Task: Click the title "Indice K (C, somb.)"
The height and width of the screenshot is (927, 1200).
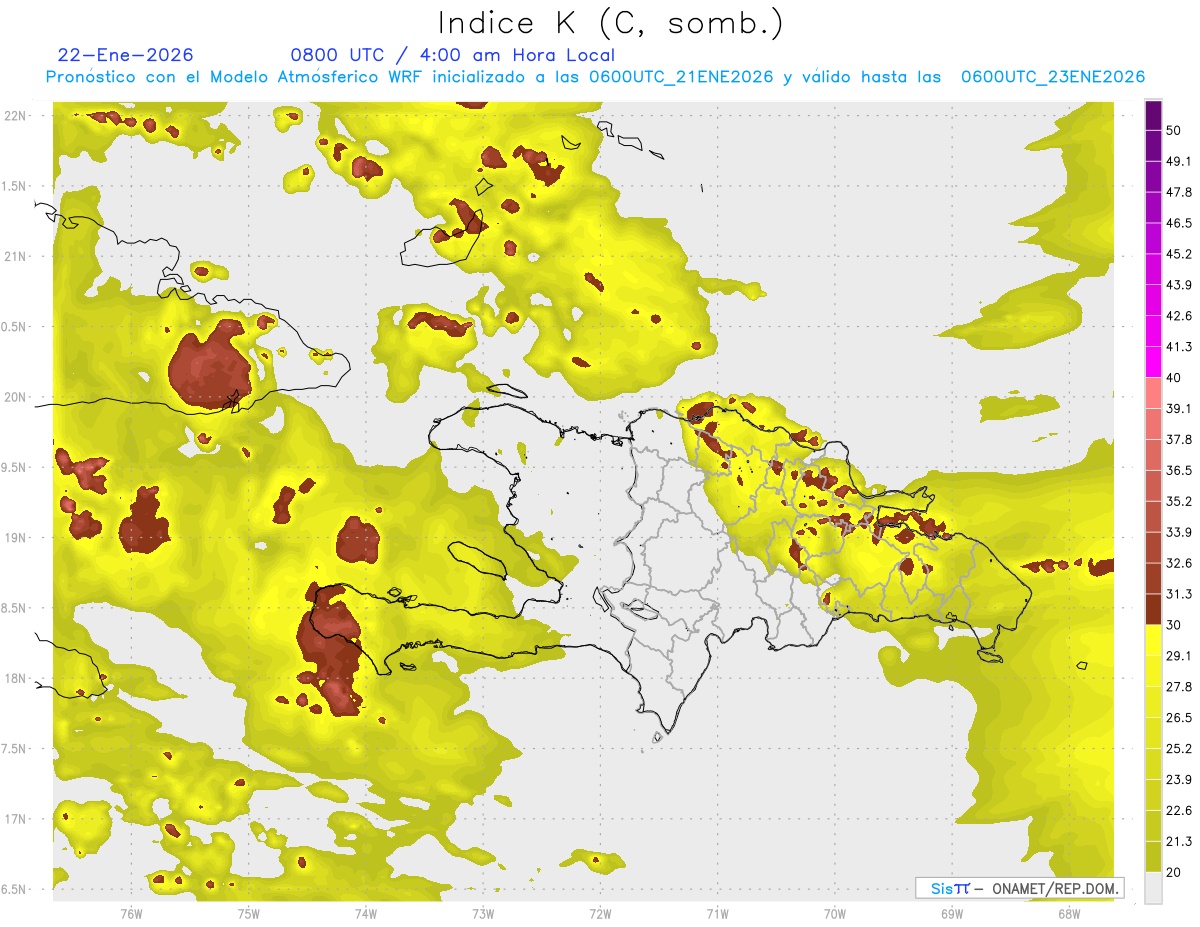Action: (x=611, y=23)
